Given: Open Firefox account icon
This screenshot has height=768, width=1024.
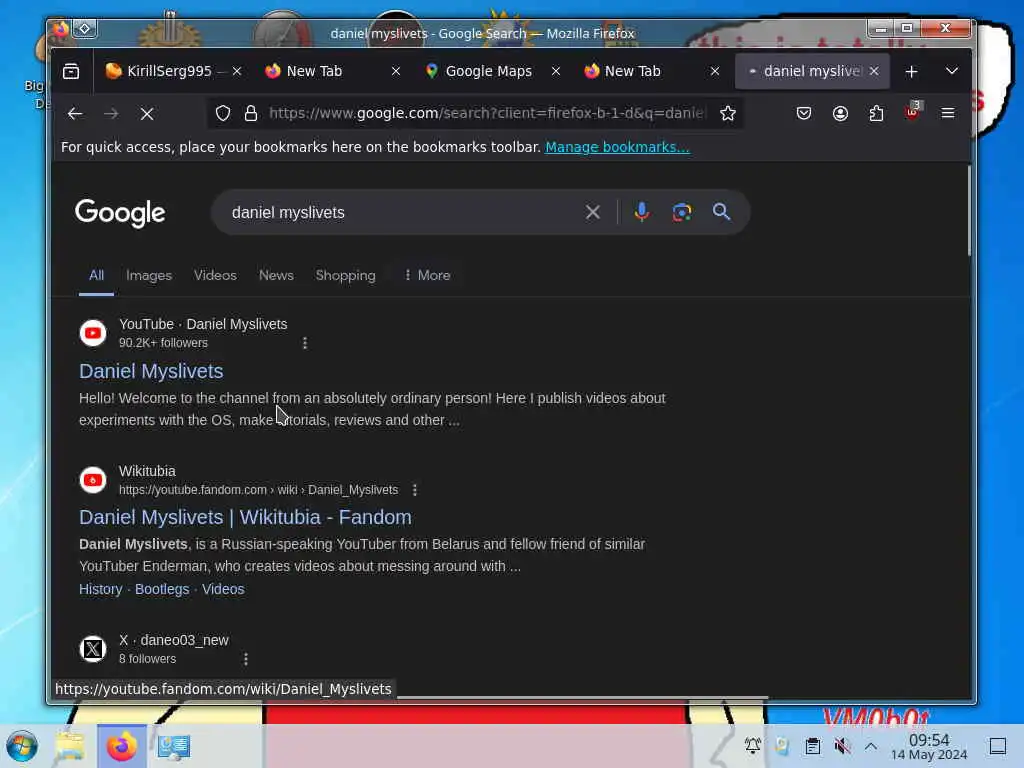Looking at the screenshot, I should (840, 113).
